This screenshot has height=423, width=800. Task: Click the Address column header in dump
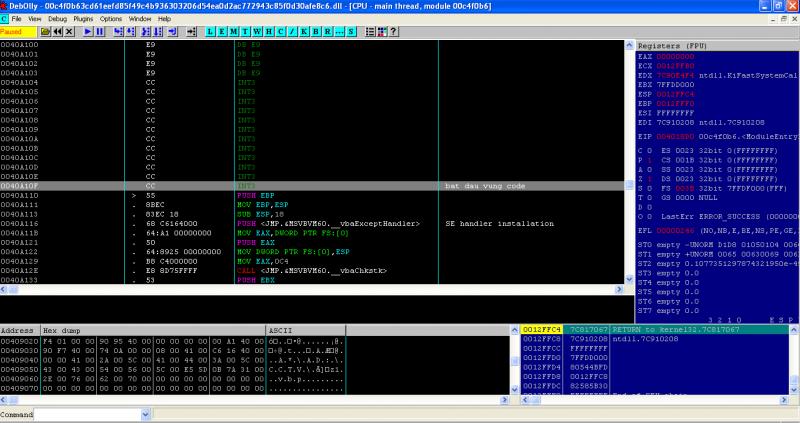pos(20,330)
